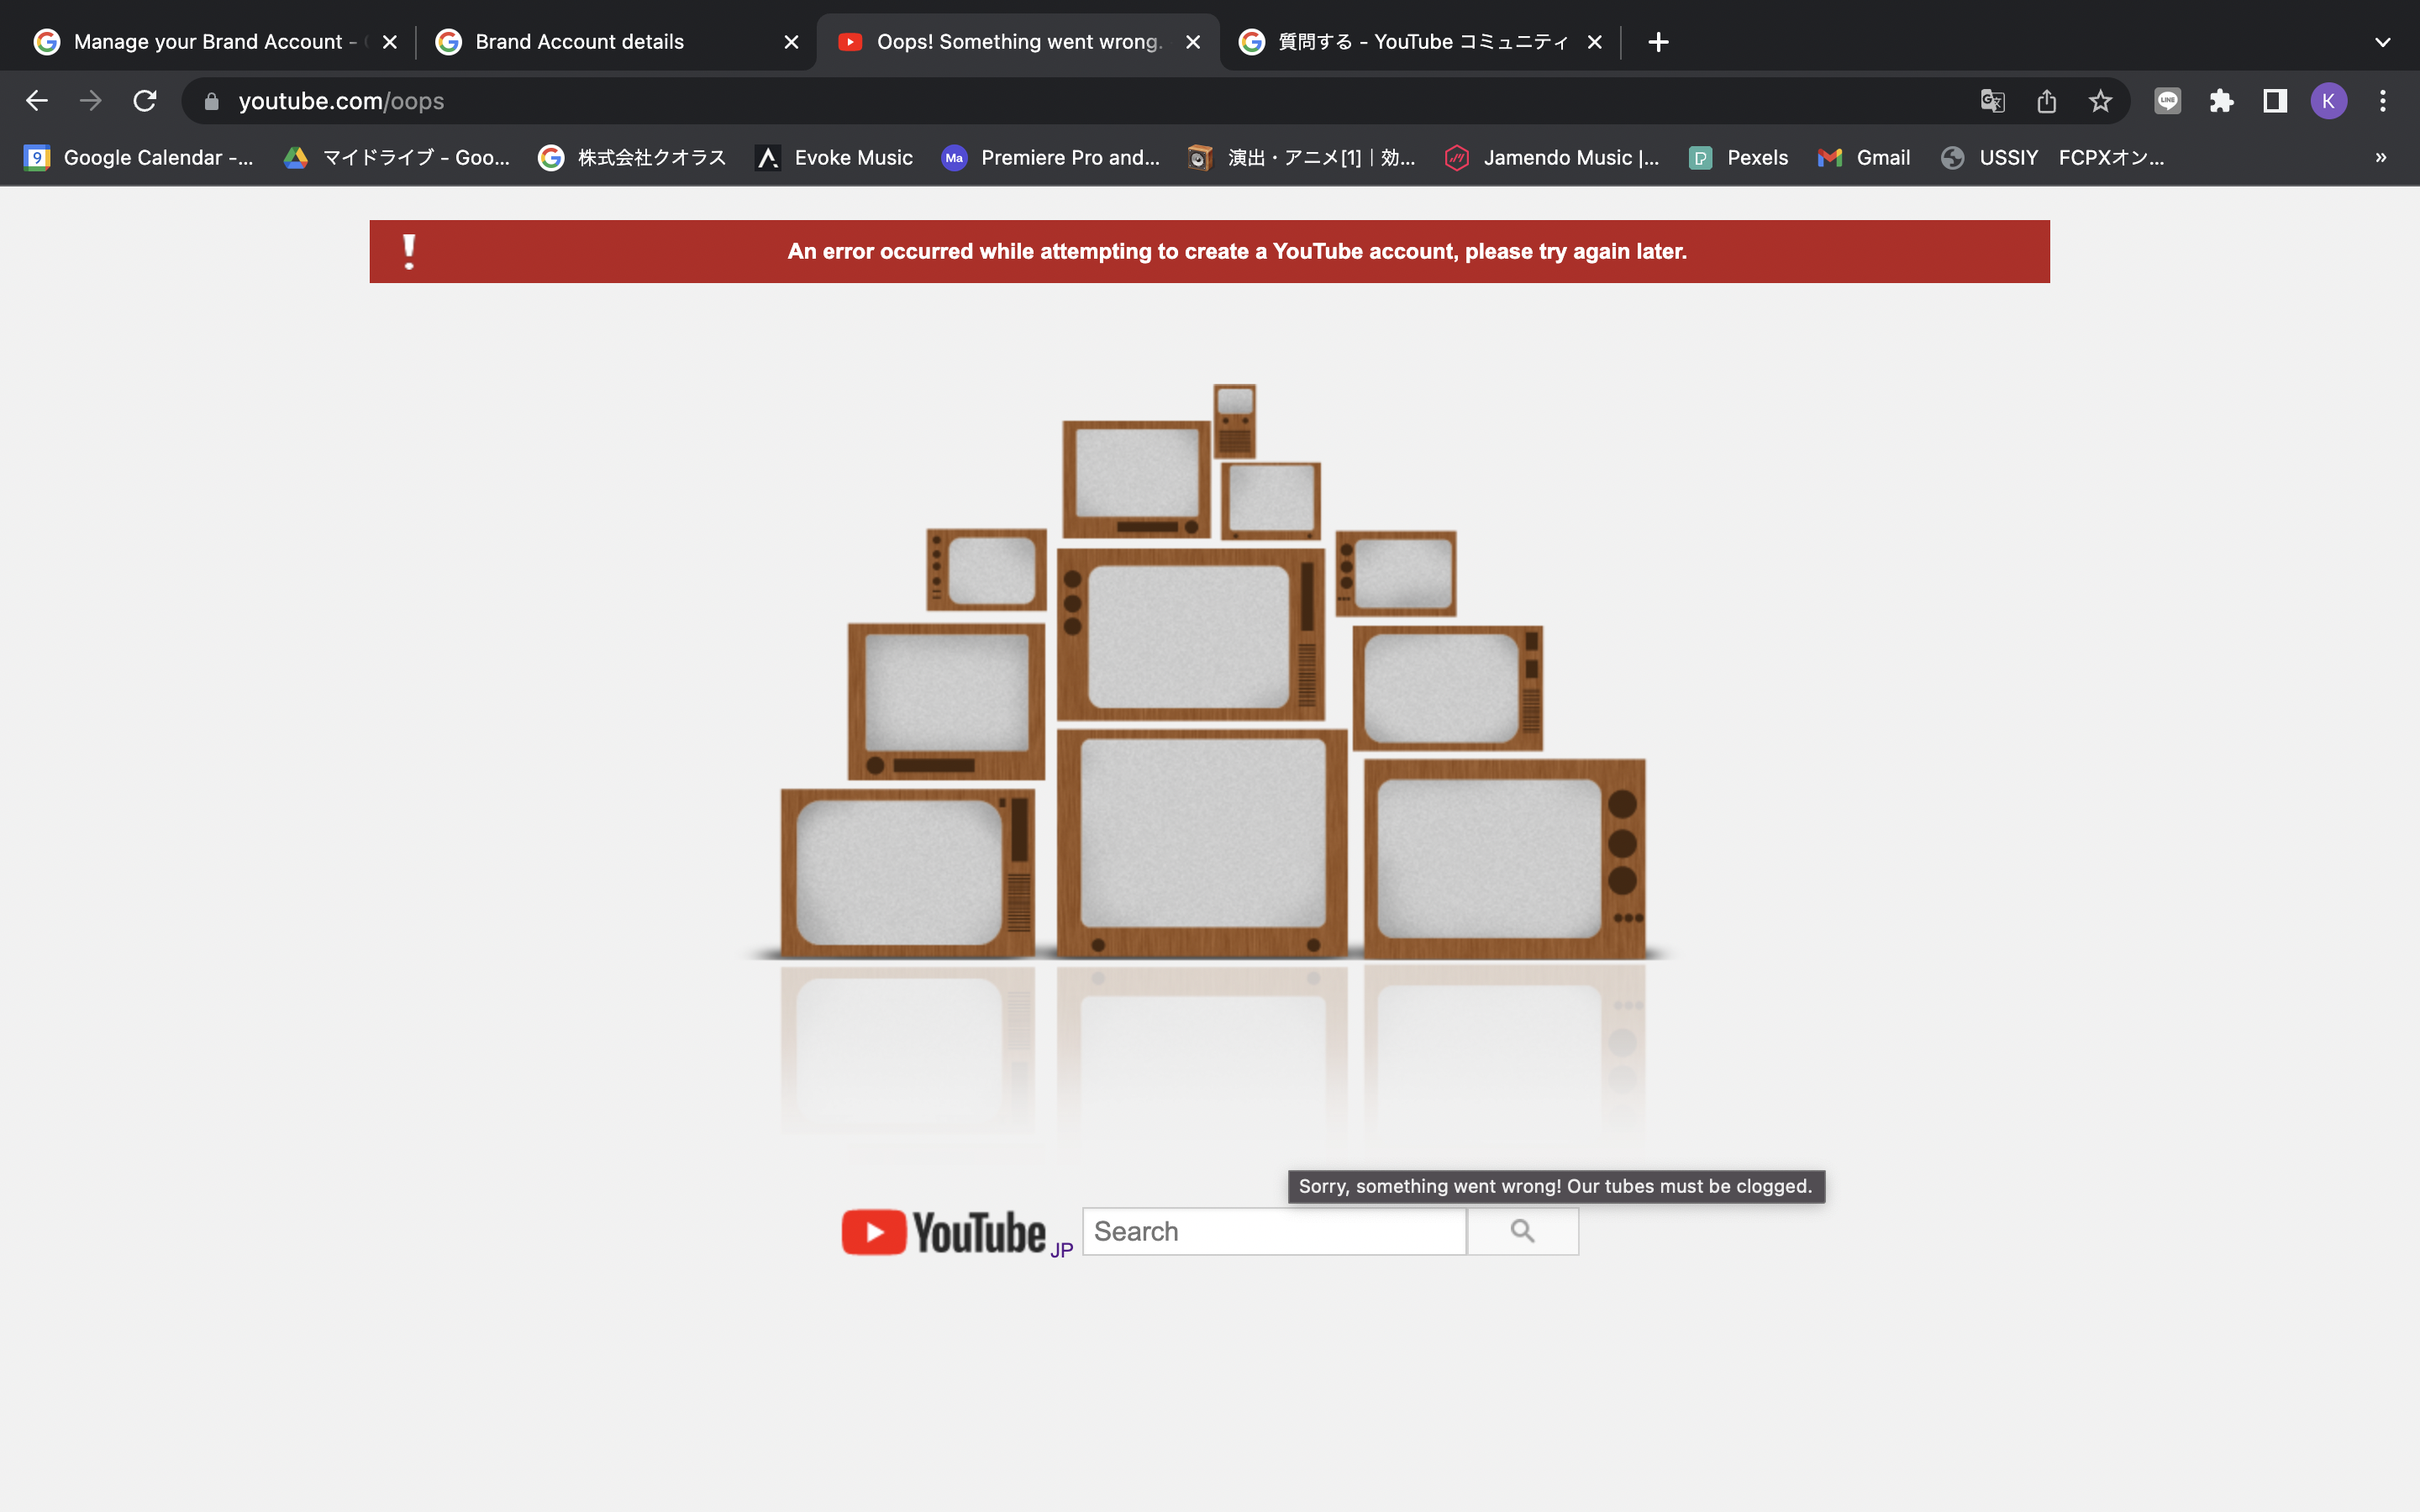The height and width of the screenshot is (1512, 2420).
Task: Click the padlock site information icon
Action: click(210, 100)
